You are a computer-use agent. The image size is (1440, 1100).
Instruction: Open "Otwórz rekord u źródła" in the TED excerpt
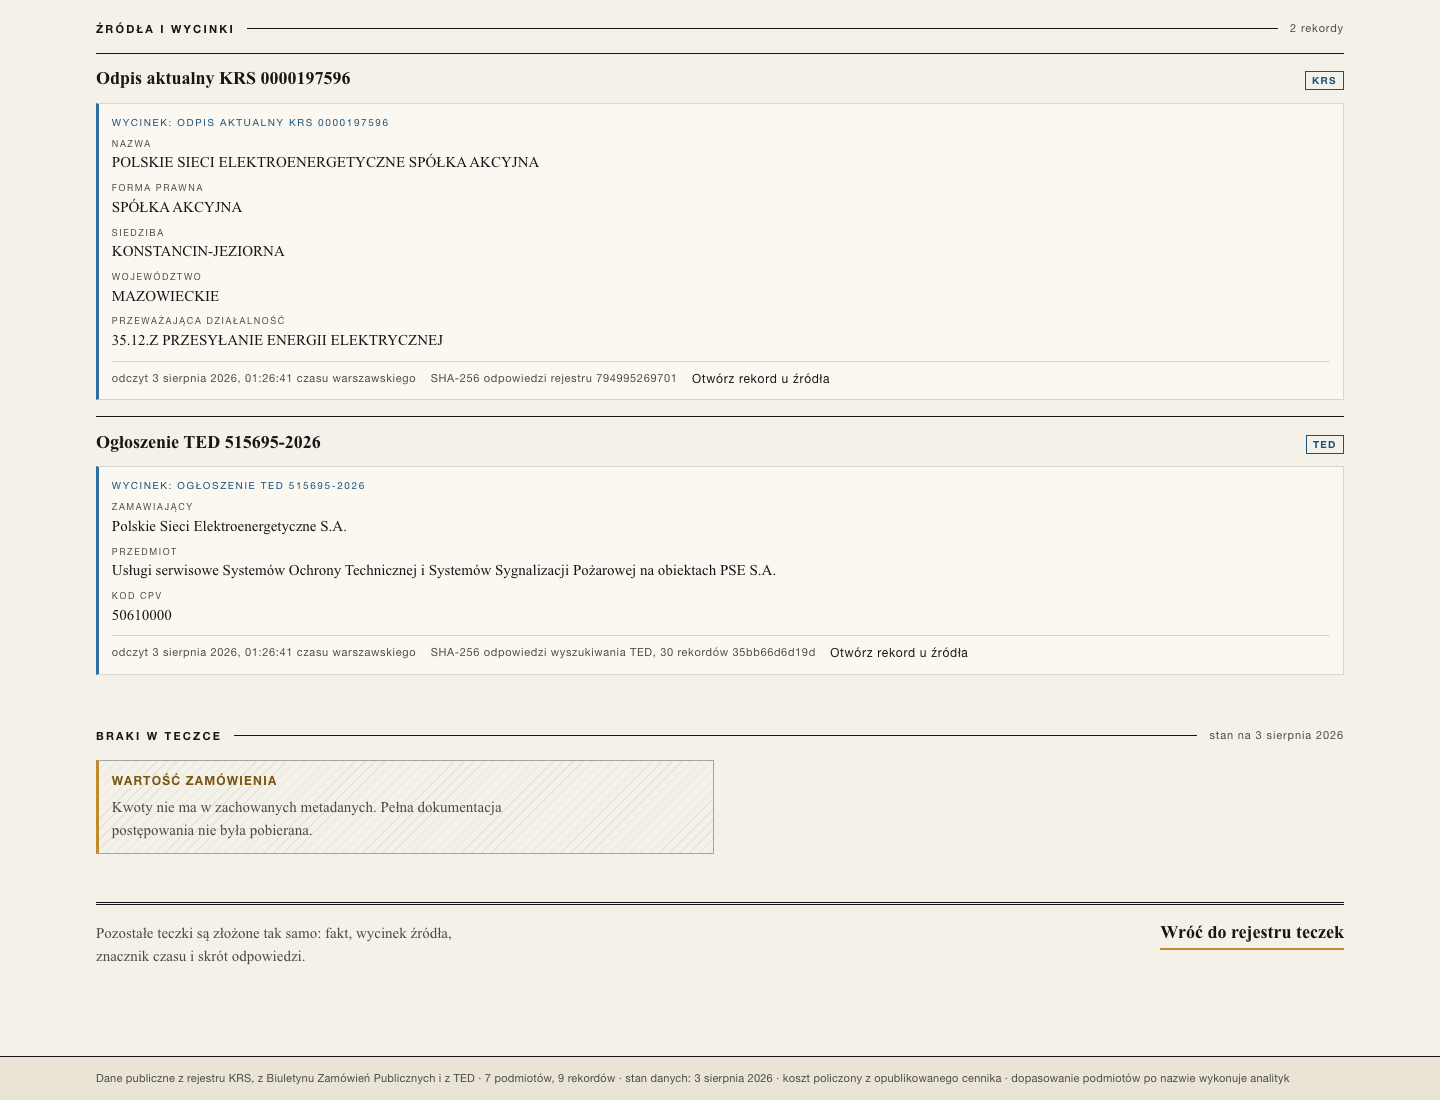899,653
